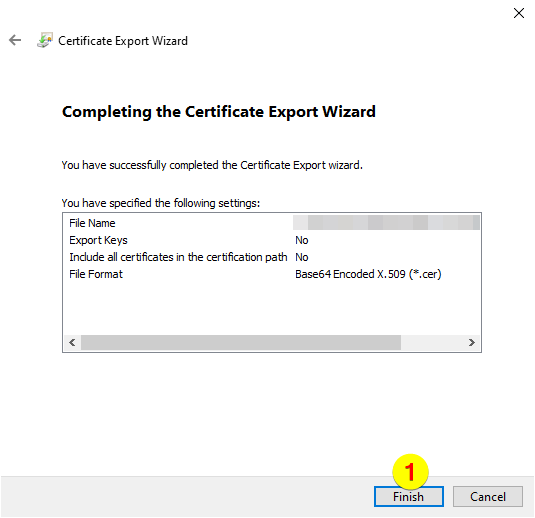The image size is (535, 518).
Task: Select the Include all certificates row
Action: point(272,257)
